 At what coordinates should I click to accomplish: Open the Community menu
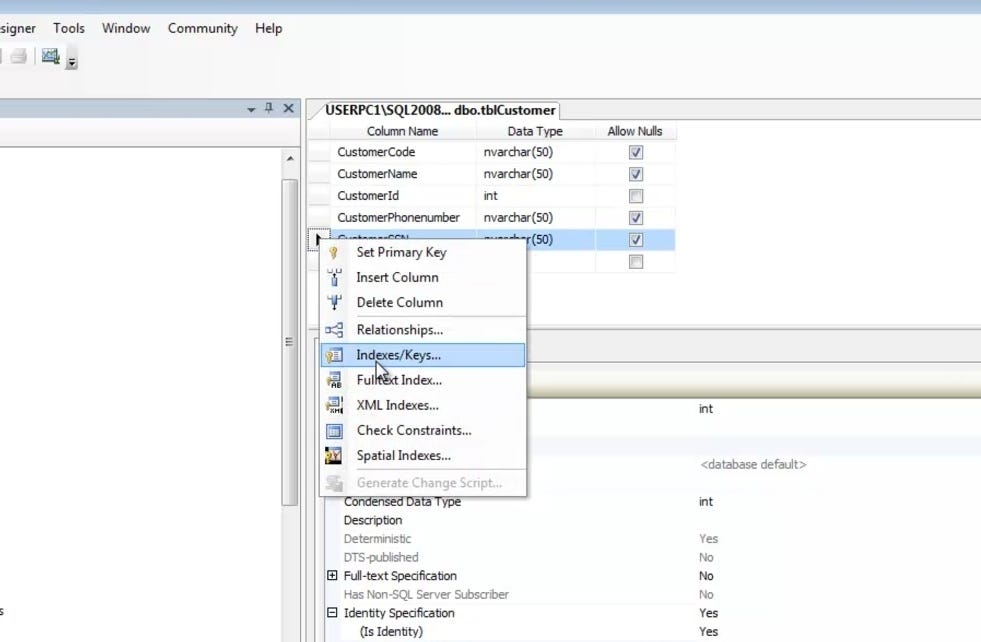coord(202,28)
